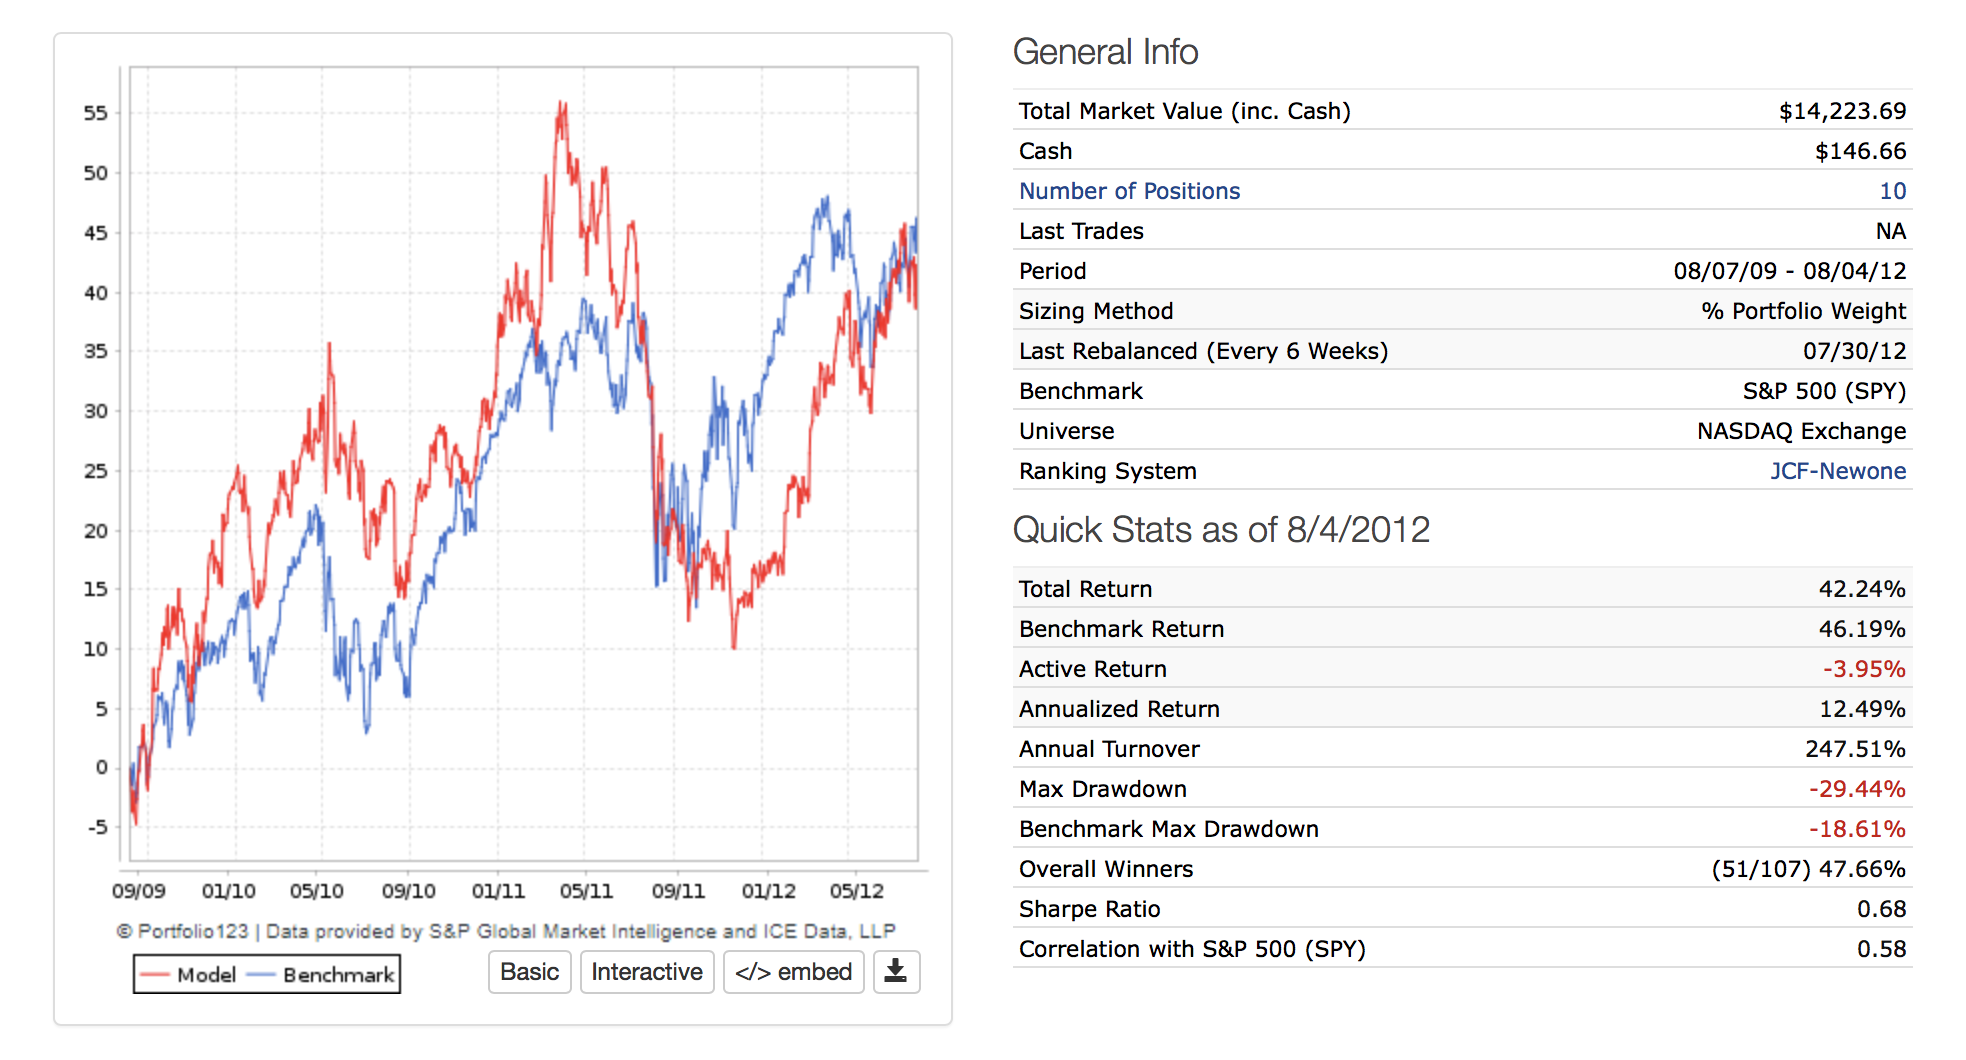Screen dimensions: 1966x1060
Task: Click the positions count value 10
Action: (1892, 191)
